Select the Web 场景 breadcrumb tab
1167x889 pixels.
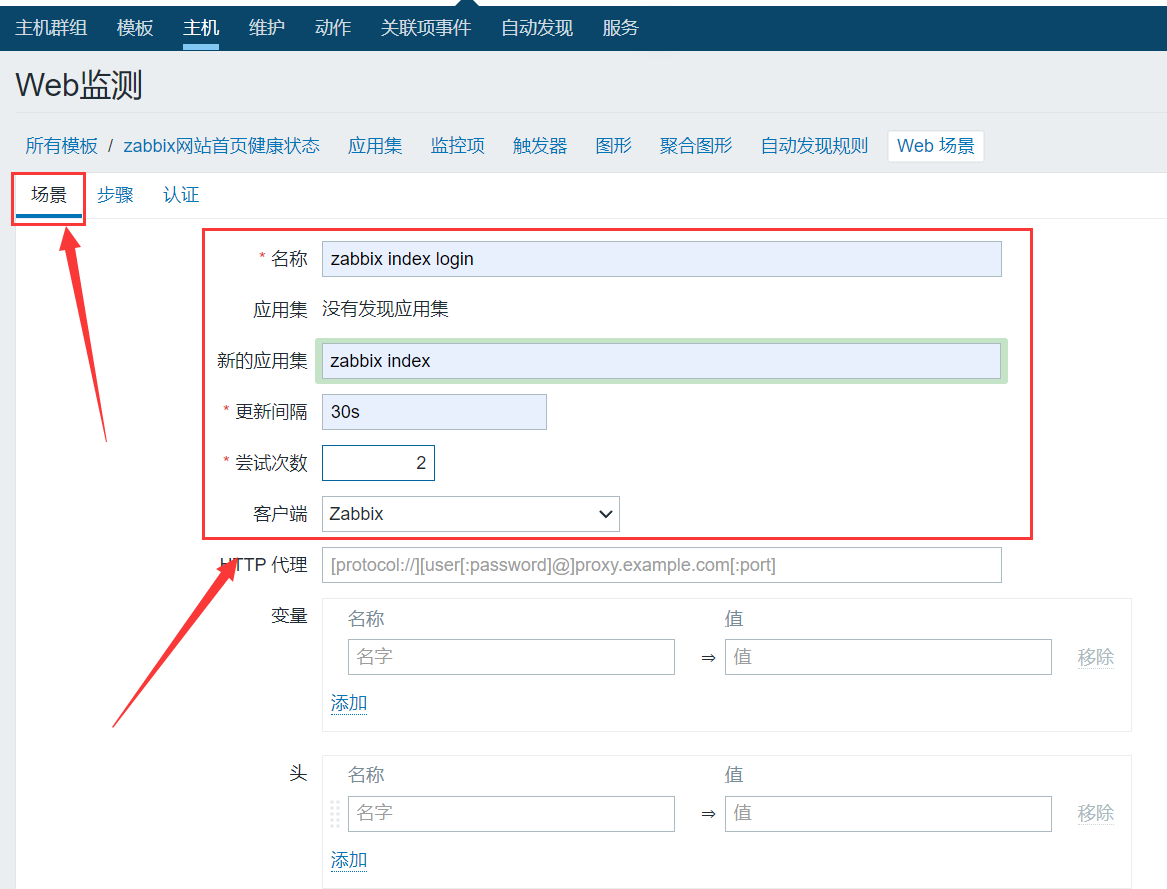(936, 146)
